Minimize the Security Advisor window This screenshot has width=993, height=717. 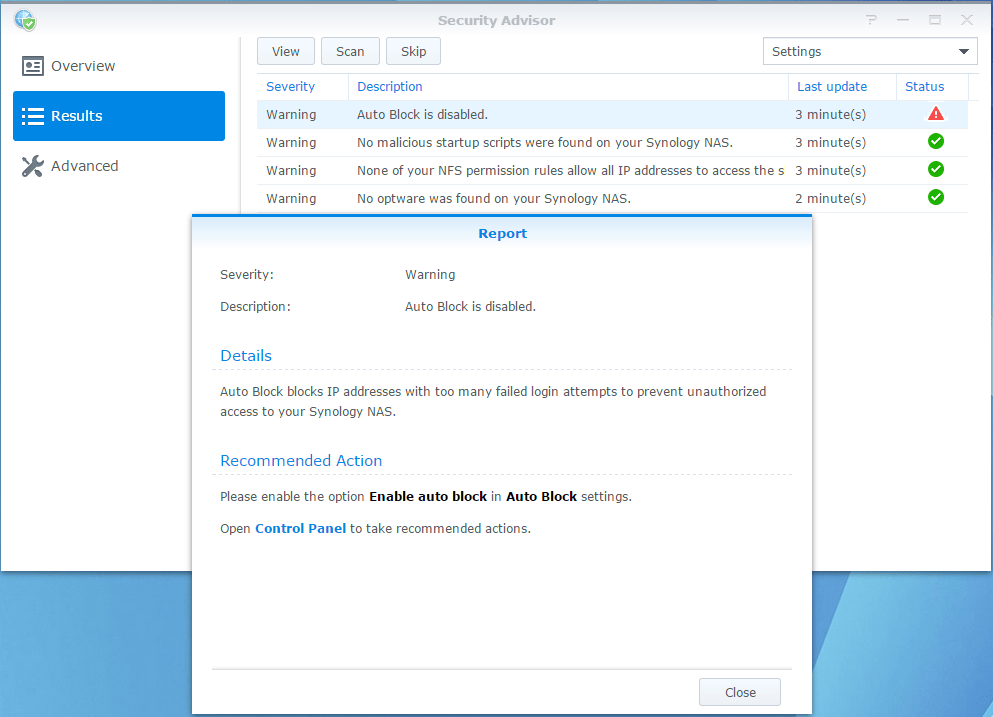click(x=903, y=20)
